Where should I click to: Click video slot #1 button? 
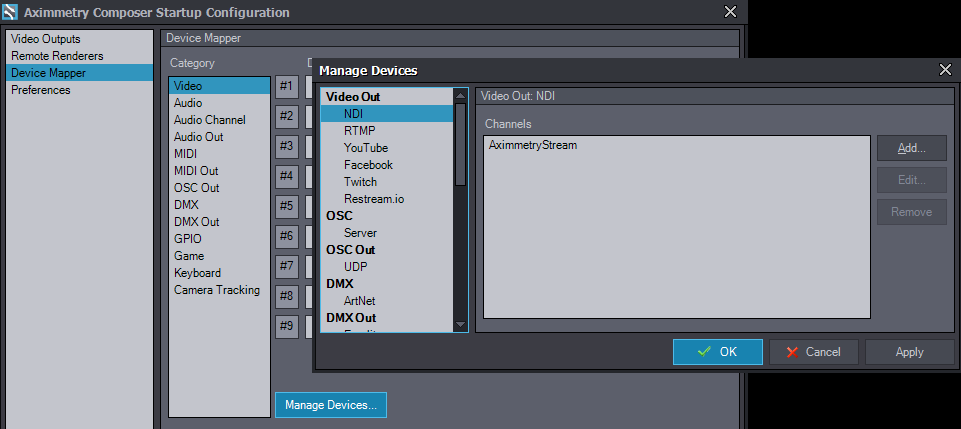(x=287, y=86)
